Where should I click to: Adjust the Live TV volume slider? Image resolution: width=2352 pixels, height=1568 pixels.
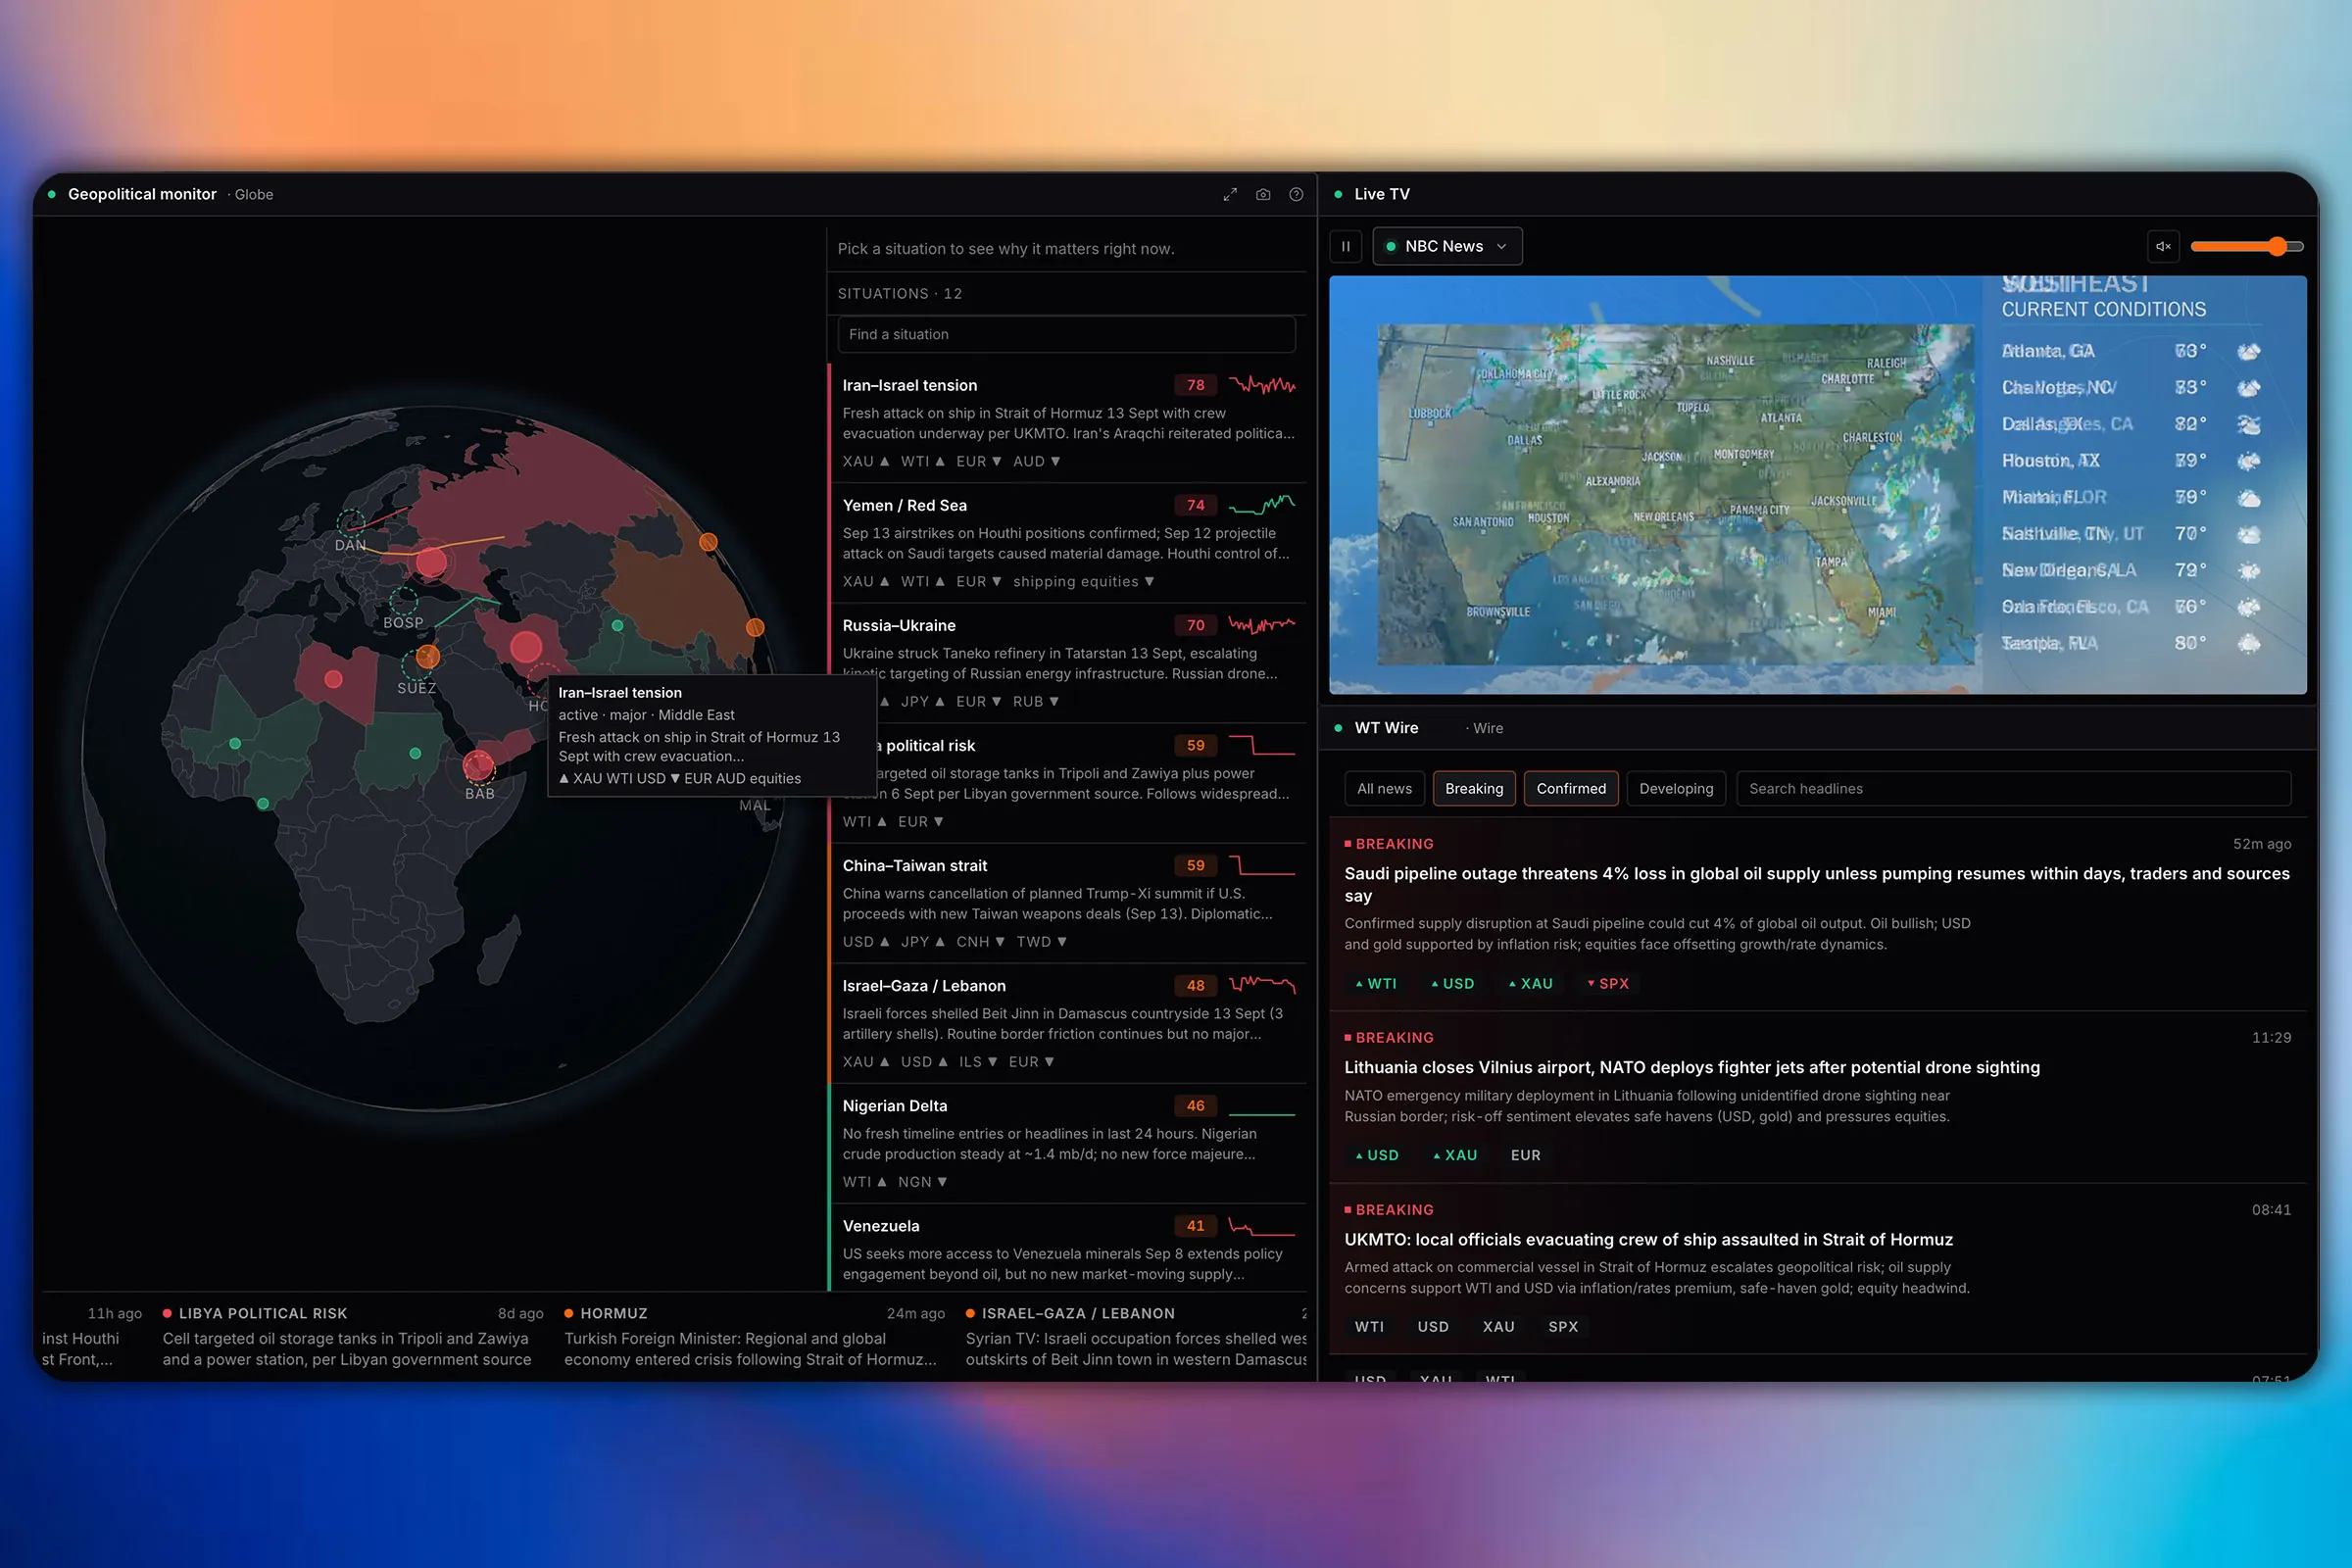pos(2247,246)
